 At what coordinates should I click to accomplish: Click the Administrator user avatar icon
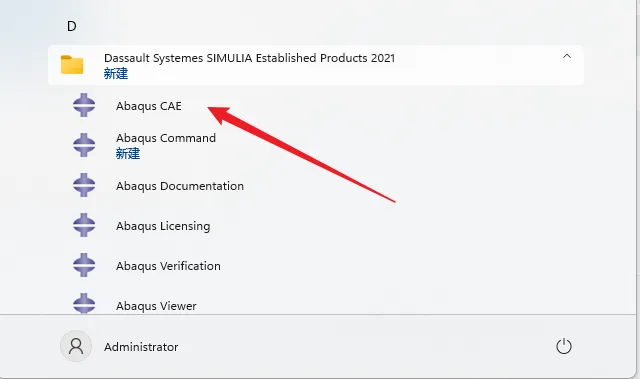pos(76,346)
